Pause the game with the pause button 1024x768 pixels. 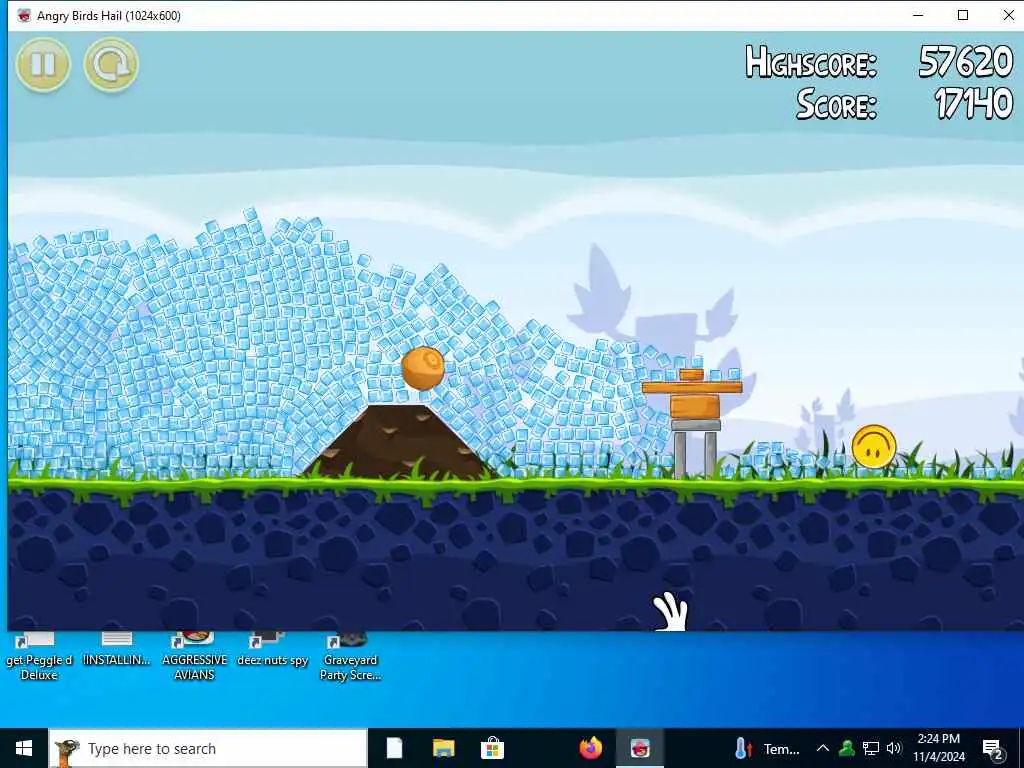click(x=43, y=65)
